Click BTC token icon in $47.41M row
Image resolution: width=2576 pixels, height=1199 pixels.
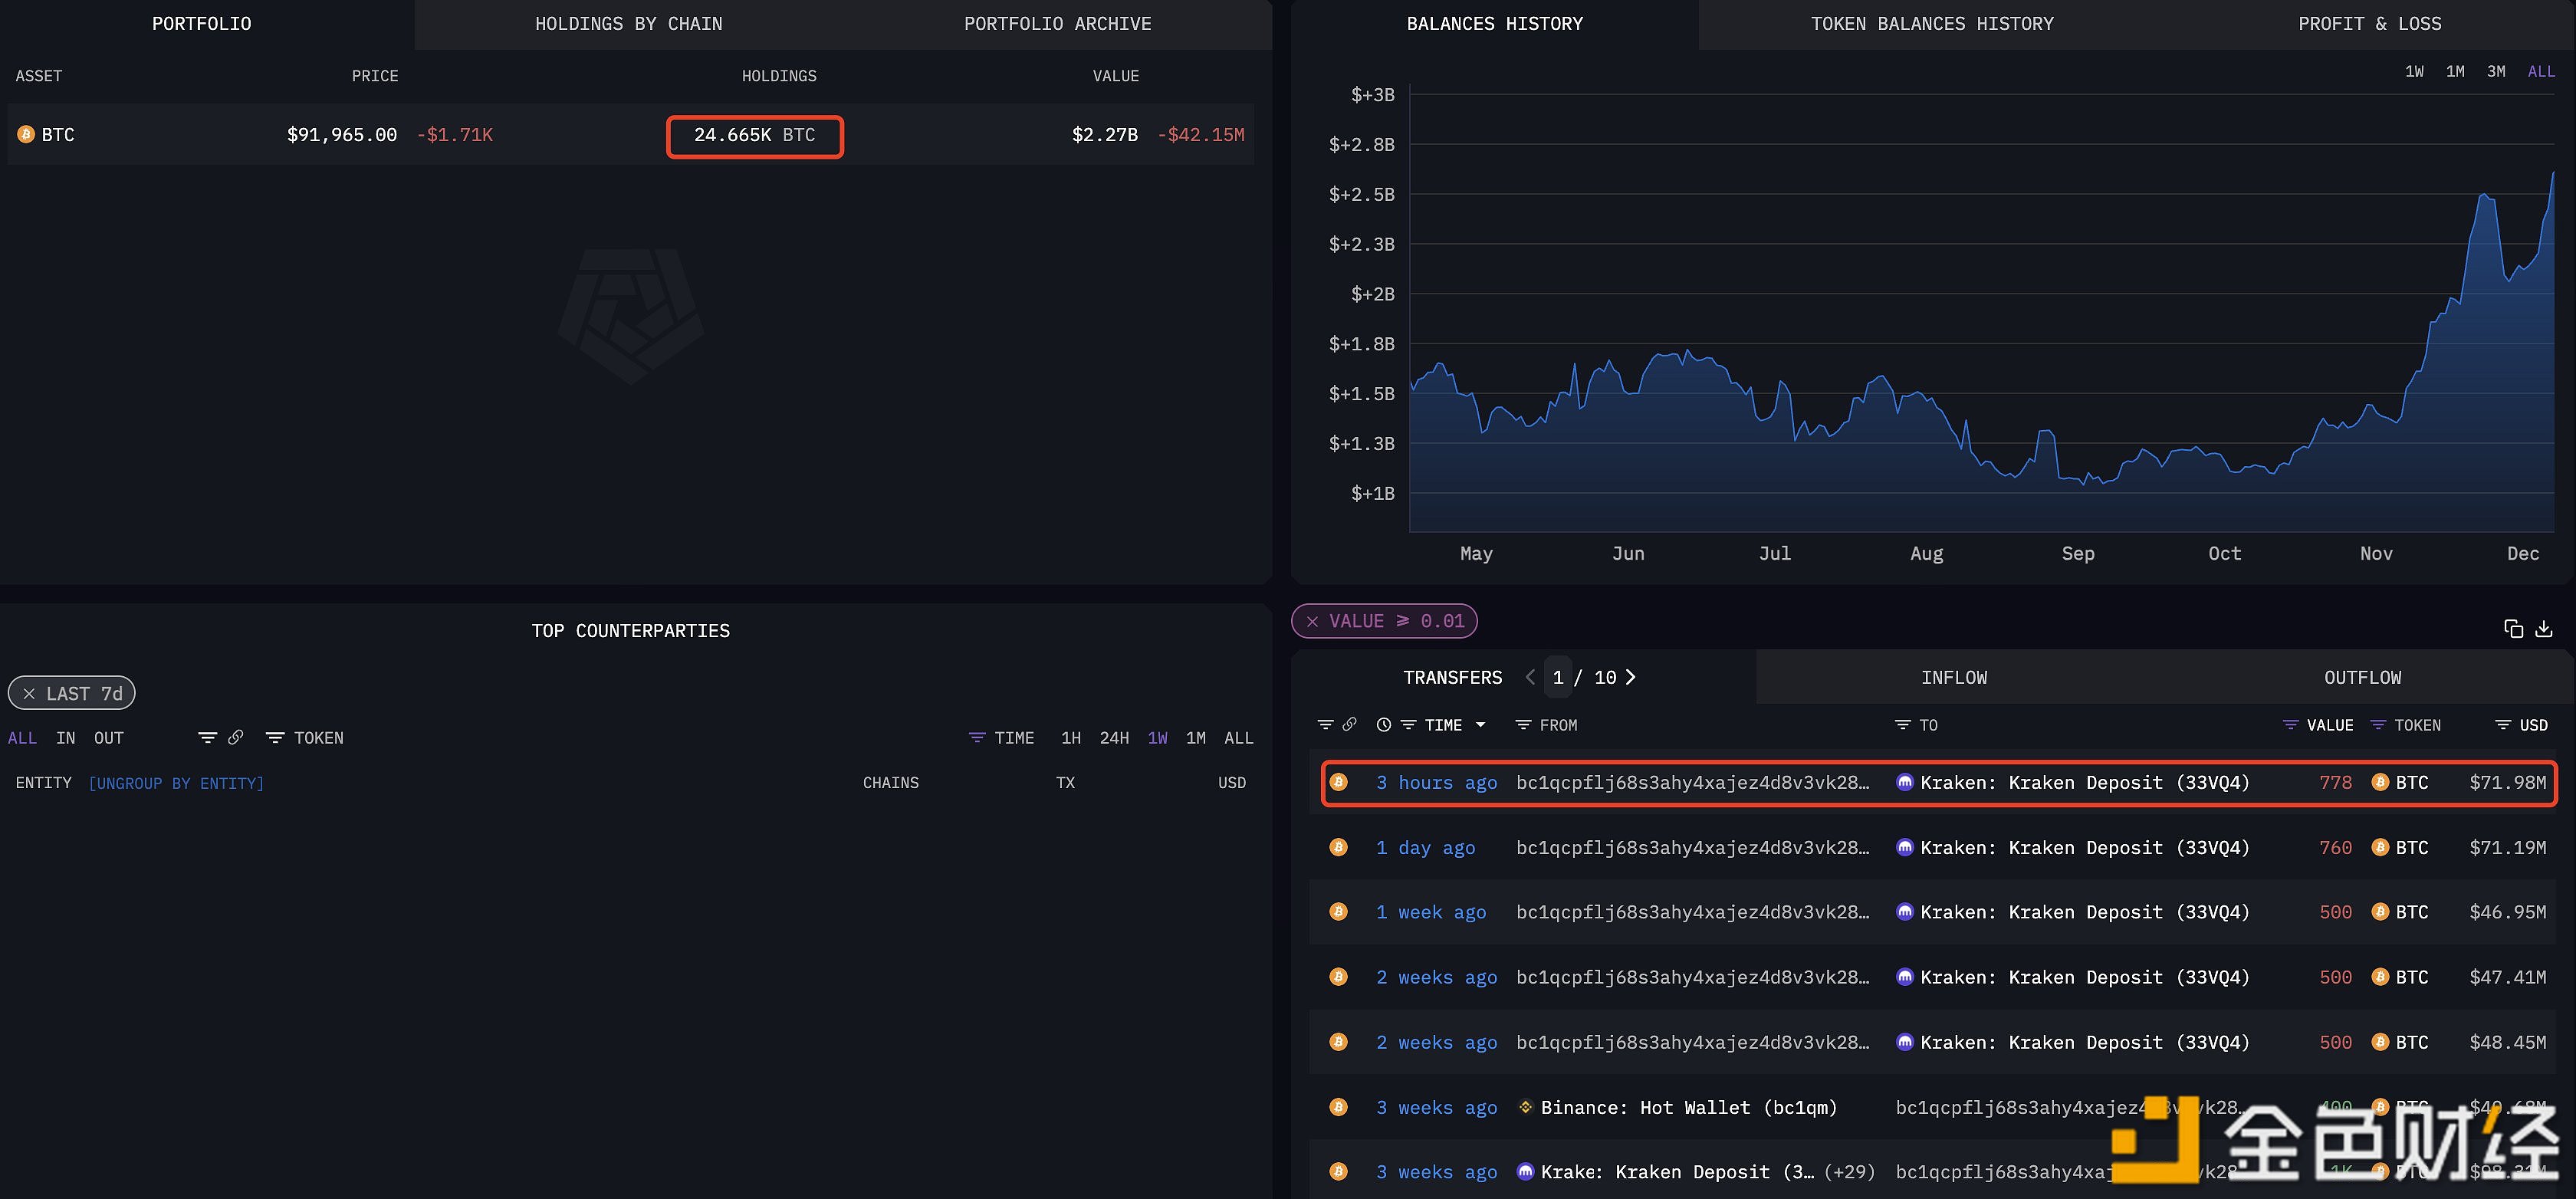click(2381, 977)
